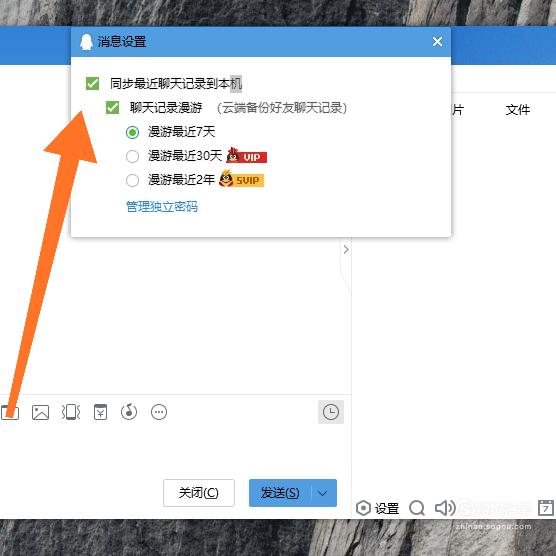Close the 消息设置 dialog
The height and width of the screenshot is (556, 556).
click(x=437, y=41)
